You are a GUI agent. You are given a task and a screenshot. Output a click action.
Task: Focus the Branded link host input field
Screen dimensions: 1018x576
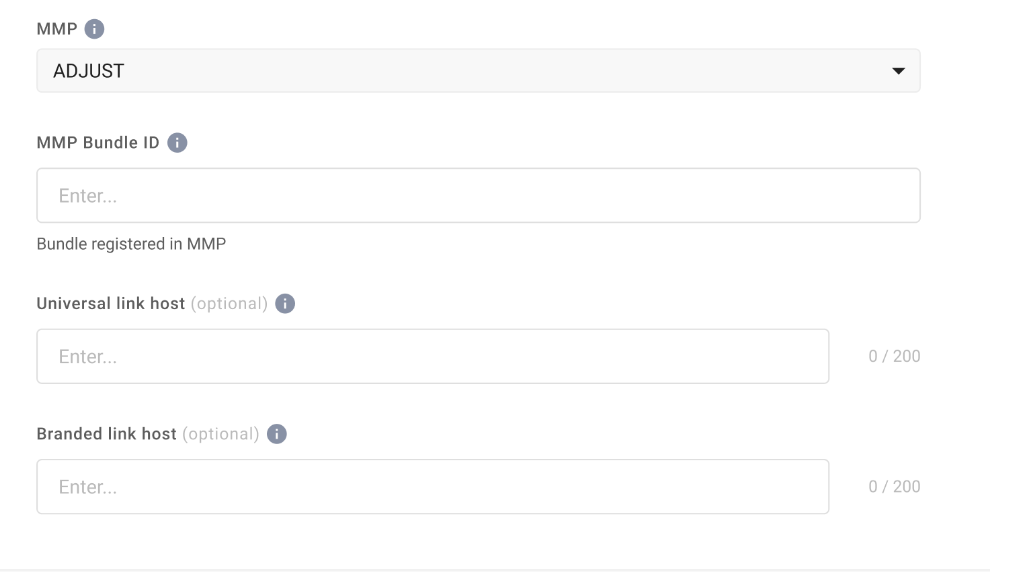pyautogui.click(x=432, y=487)
